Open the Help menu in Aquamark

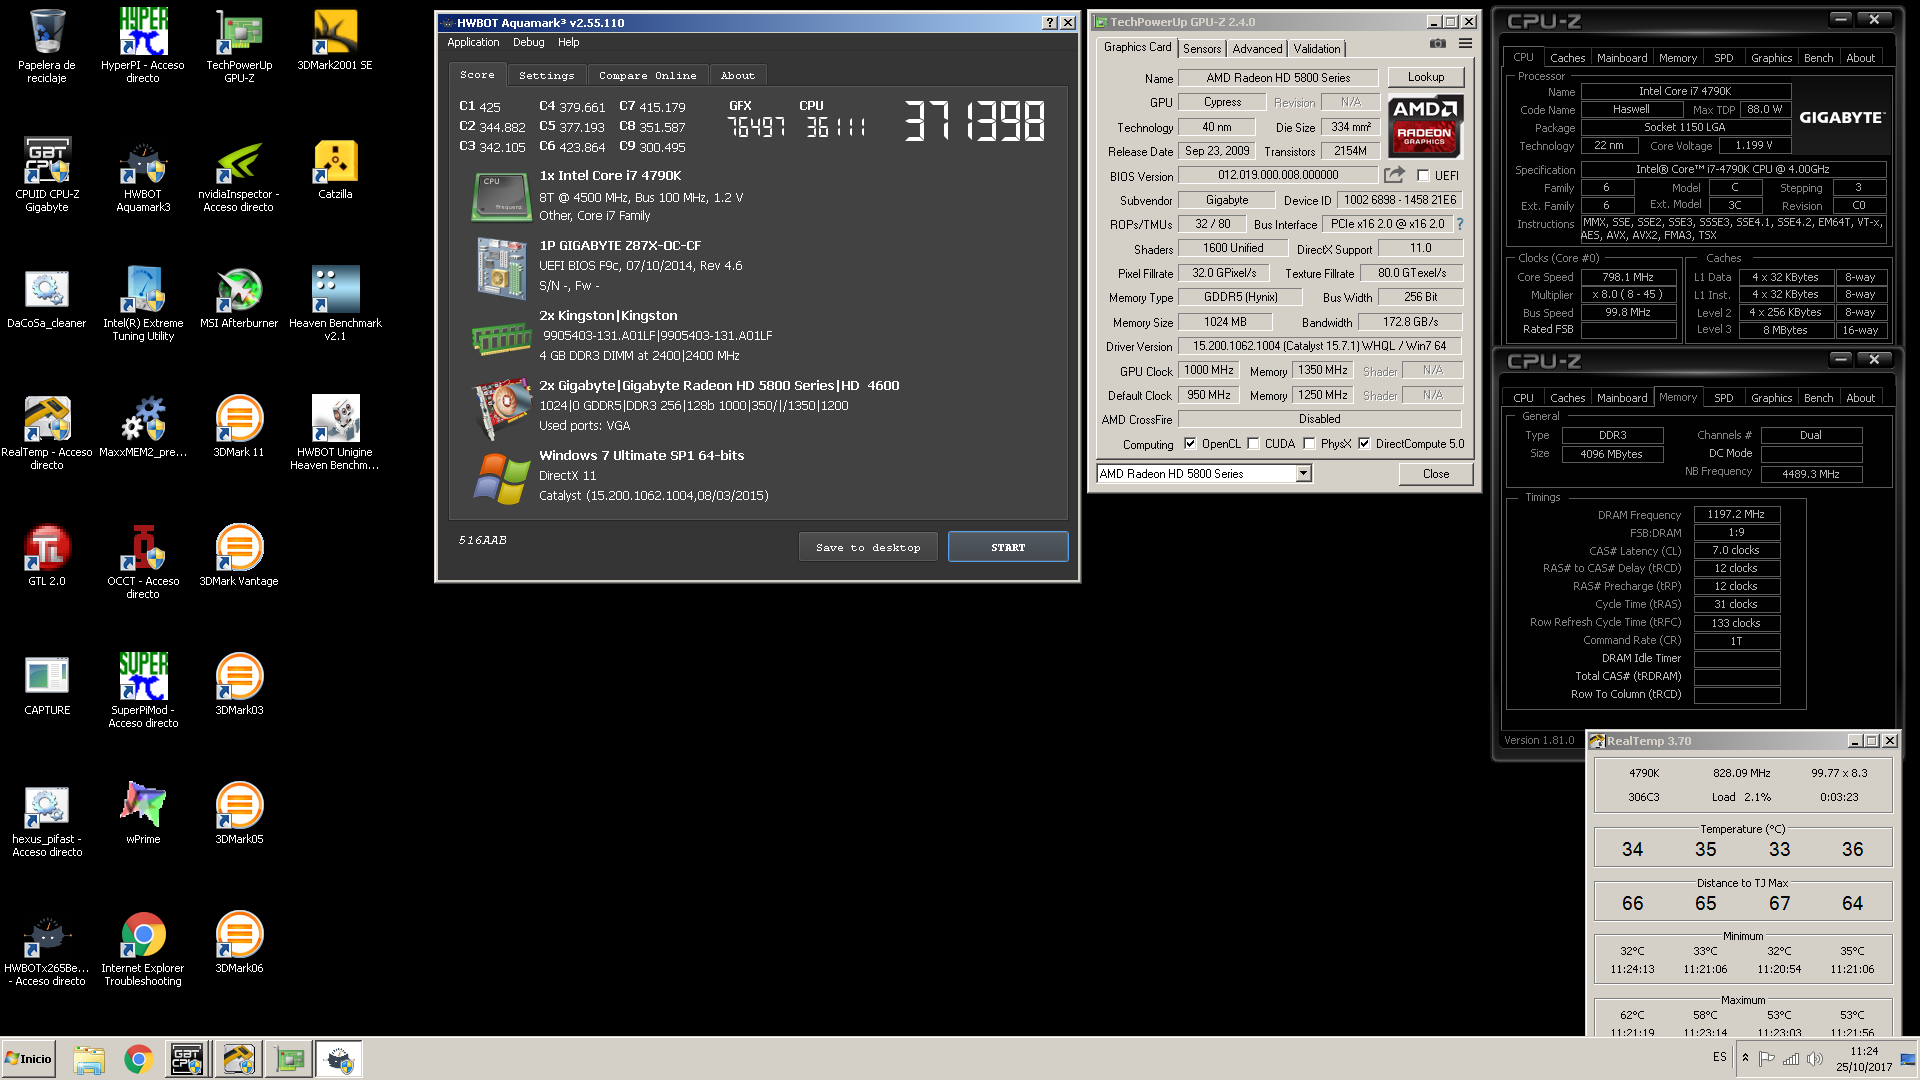(569, 42)
